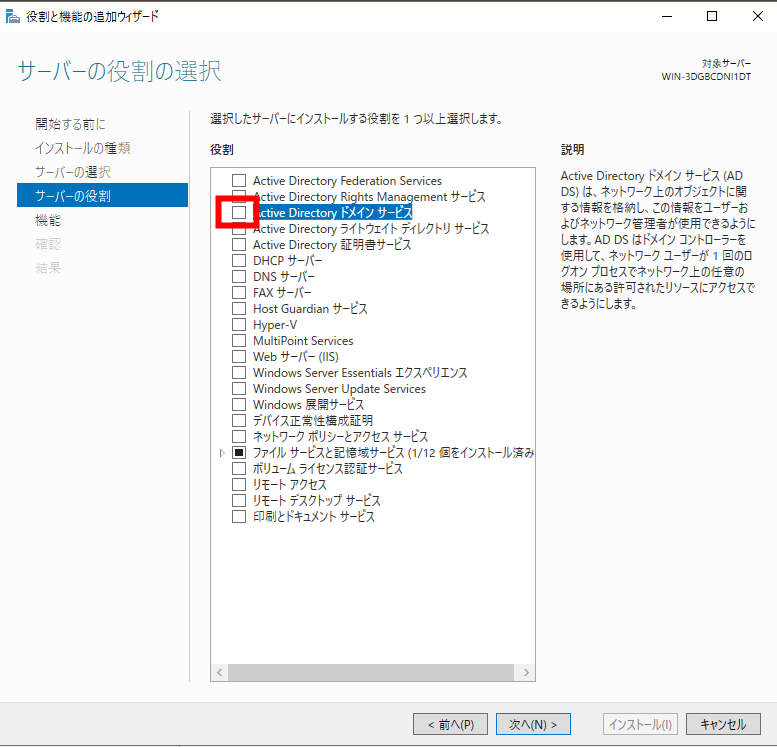Go to 開始する前に wizard step
The height and width of the screenshot is (747, 777).
(x=70, y=124)
